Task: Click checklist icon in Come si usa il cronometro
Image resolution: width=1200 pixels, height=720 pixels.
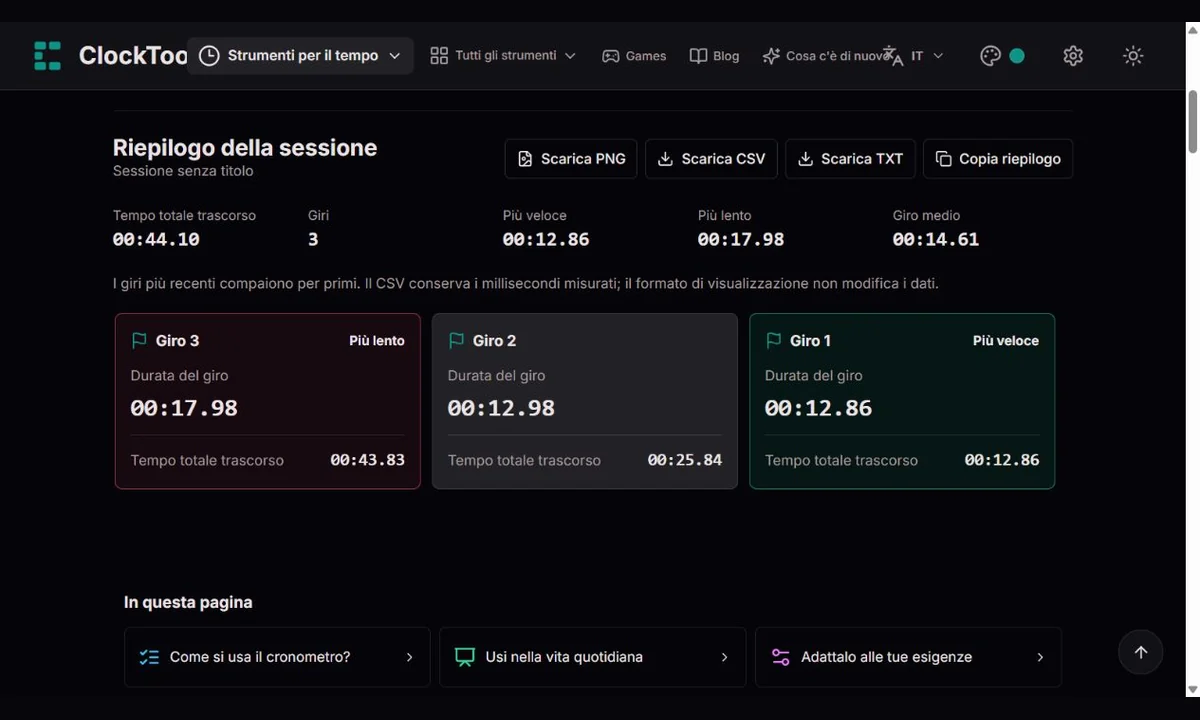Action: point(149,657)
